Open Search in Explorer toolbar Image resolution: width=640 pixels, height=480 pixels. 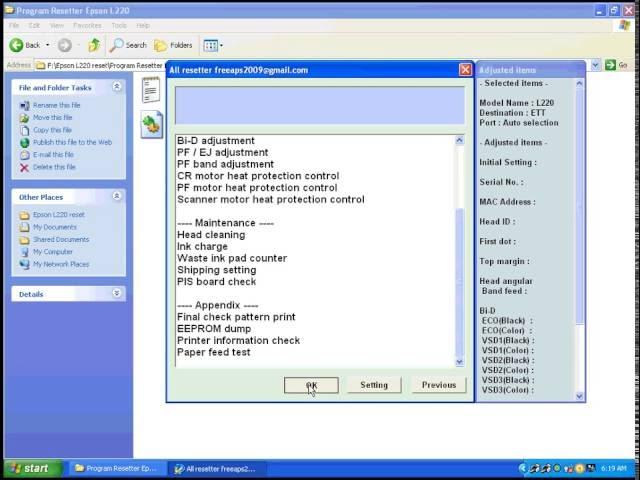click(x=128, y=45)
